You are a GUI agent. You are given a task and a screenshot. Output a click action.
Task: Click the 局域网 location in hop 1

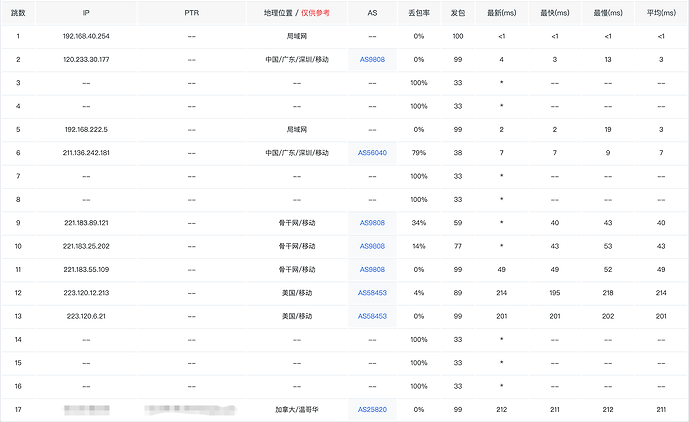[297, 36]
